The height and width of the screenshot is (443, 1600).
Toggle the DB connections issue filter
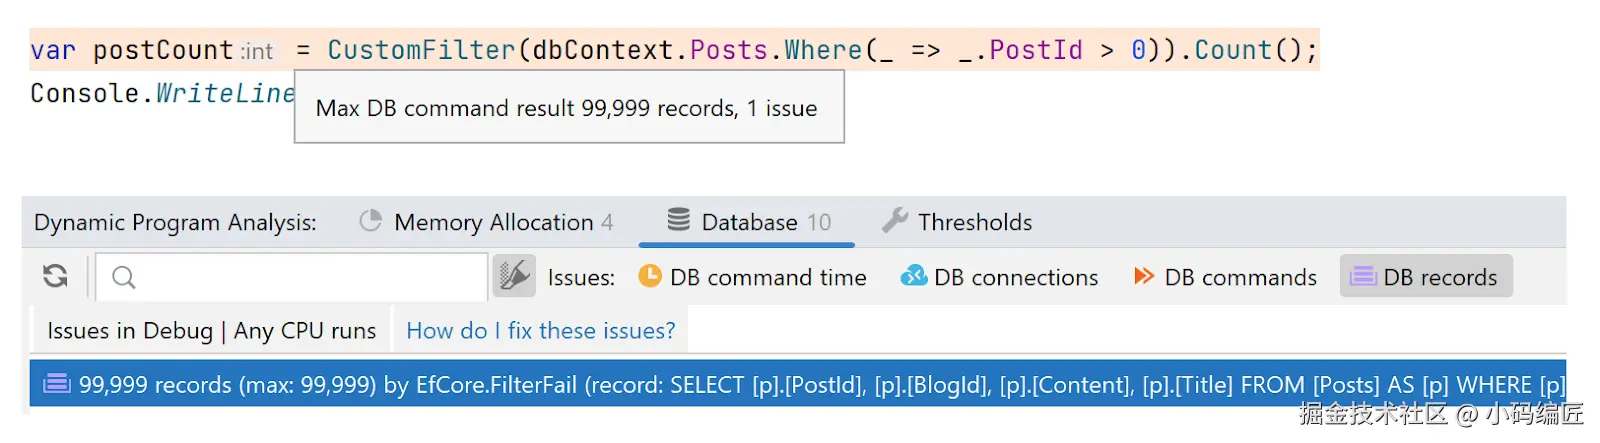click(1000, 277)
